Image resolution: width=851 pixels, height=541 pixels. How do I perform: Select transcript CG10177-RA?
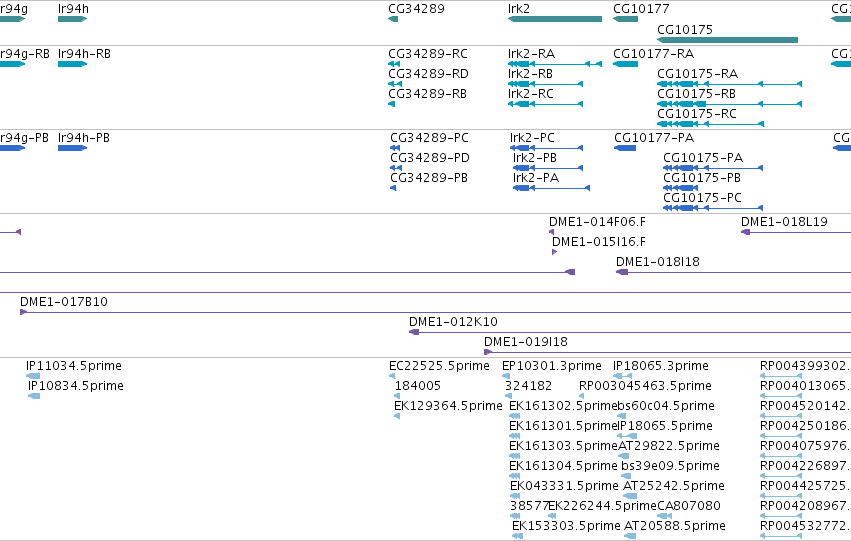(x=653, y=54)
